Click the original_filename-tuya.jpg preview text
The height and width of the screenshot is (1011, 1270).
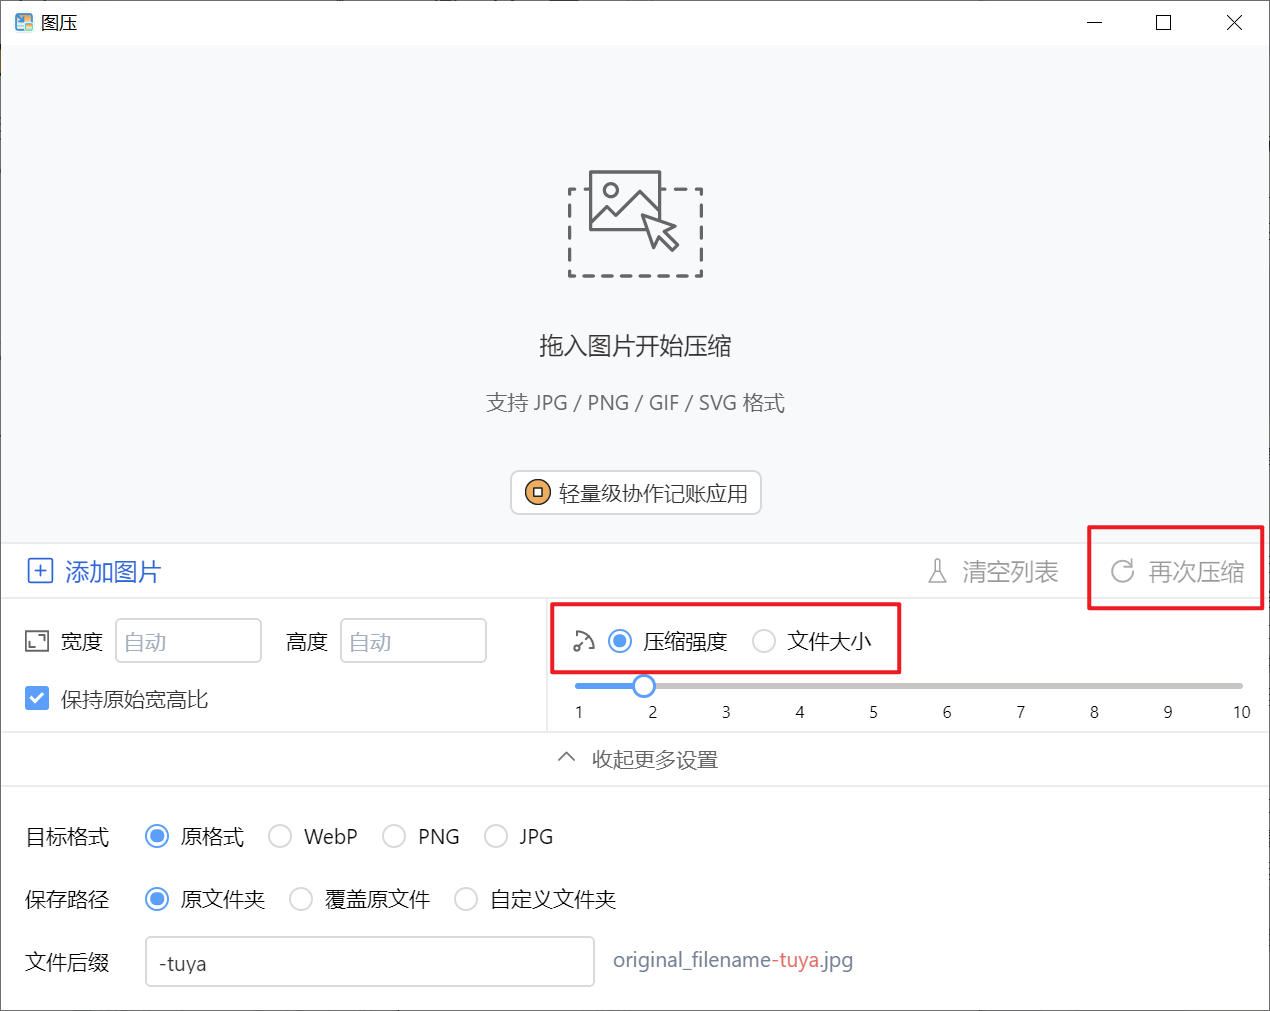(733, 960)
